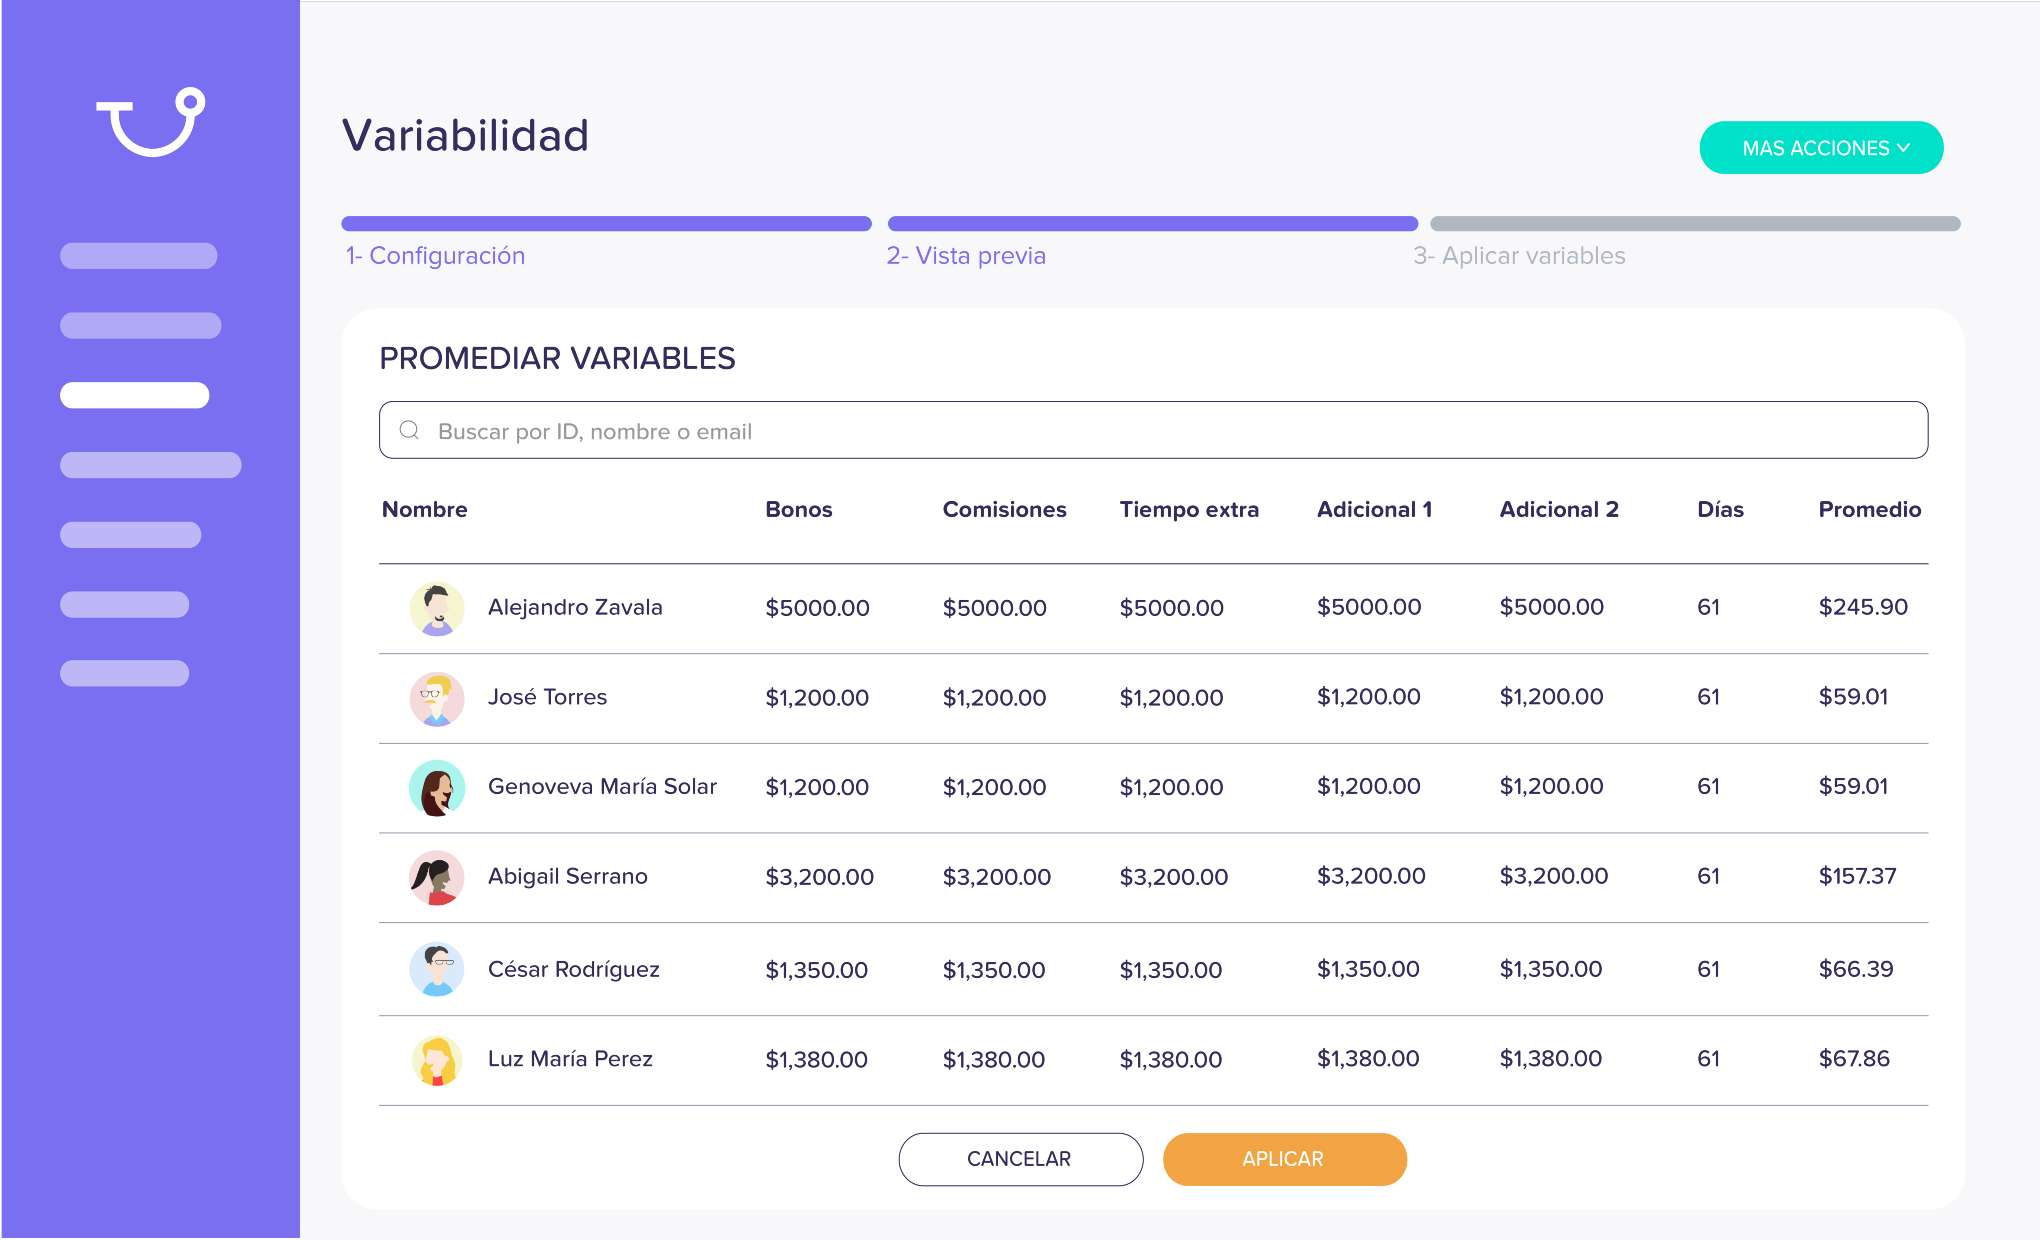Viewport: 2040px width, 1240px height.
Task: Select José Torres's profile avatar
Action: [437, 698]
